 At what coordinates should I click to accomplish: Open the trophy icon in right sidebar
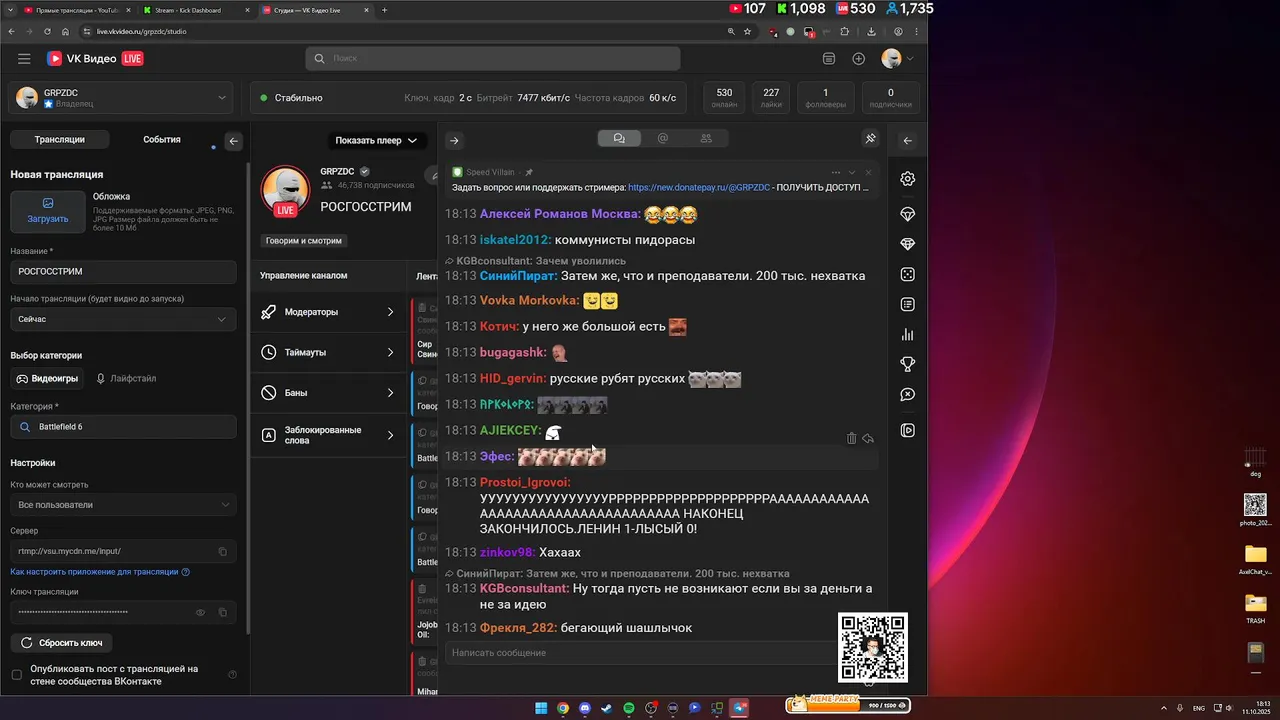908,365
